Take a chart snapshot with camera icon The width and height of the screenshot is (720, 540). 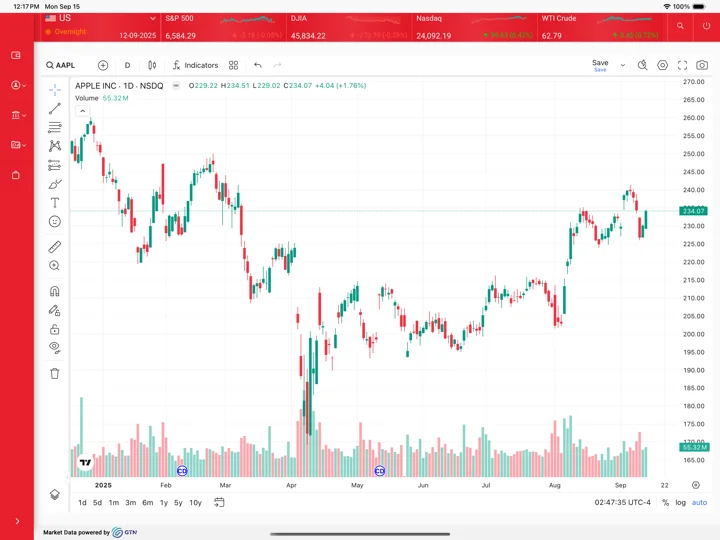point(702,65)
